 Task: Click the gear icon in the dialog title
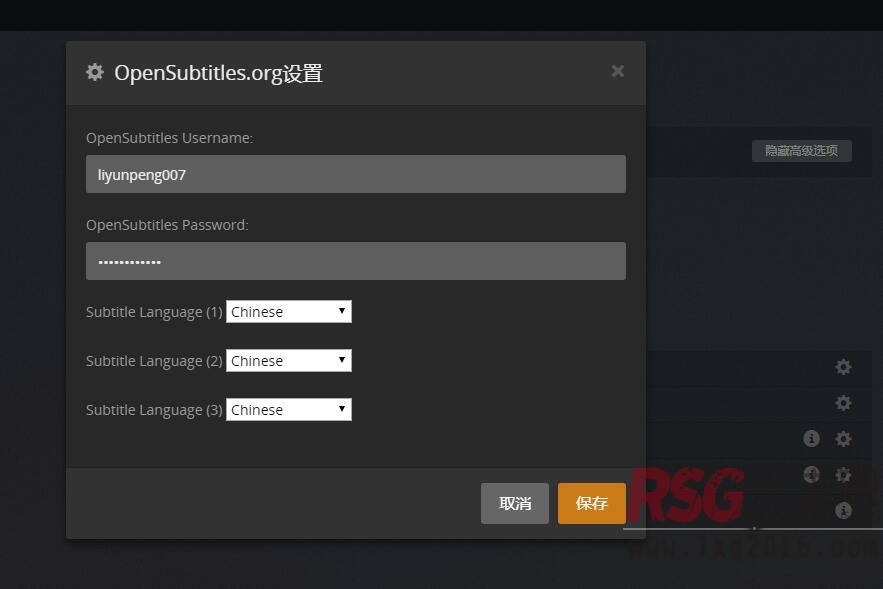95,72
